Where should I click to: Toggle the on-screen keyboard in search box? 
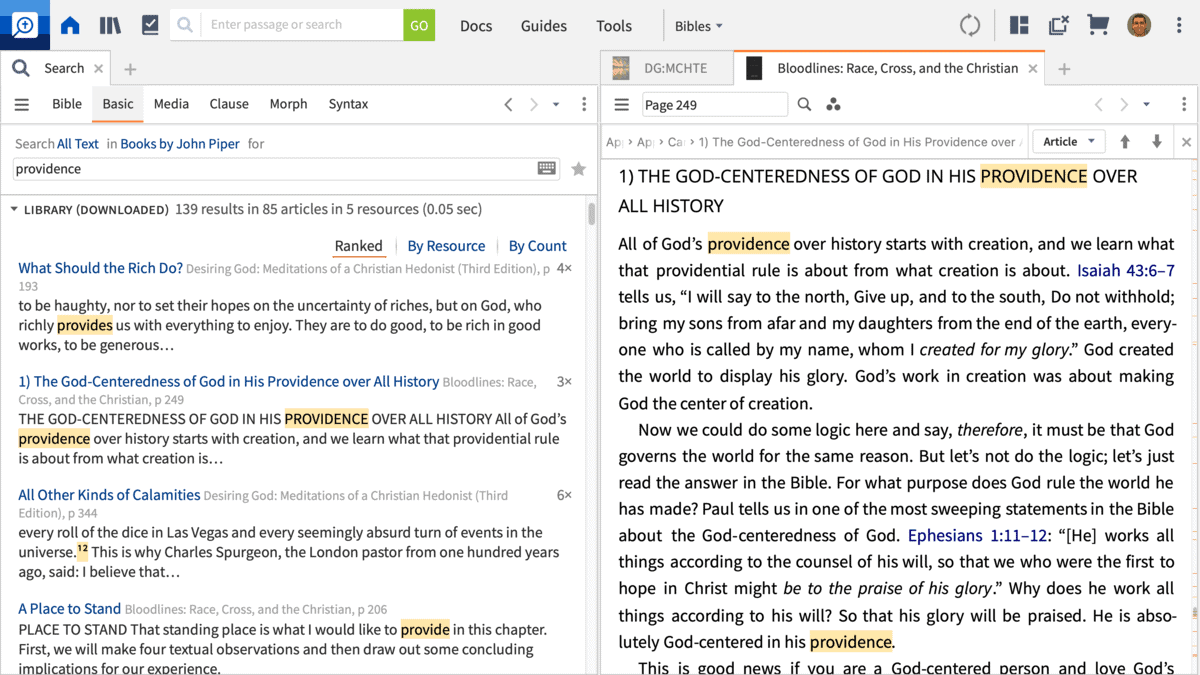click(547, 169)
